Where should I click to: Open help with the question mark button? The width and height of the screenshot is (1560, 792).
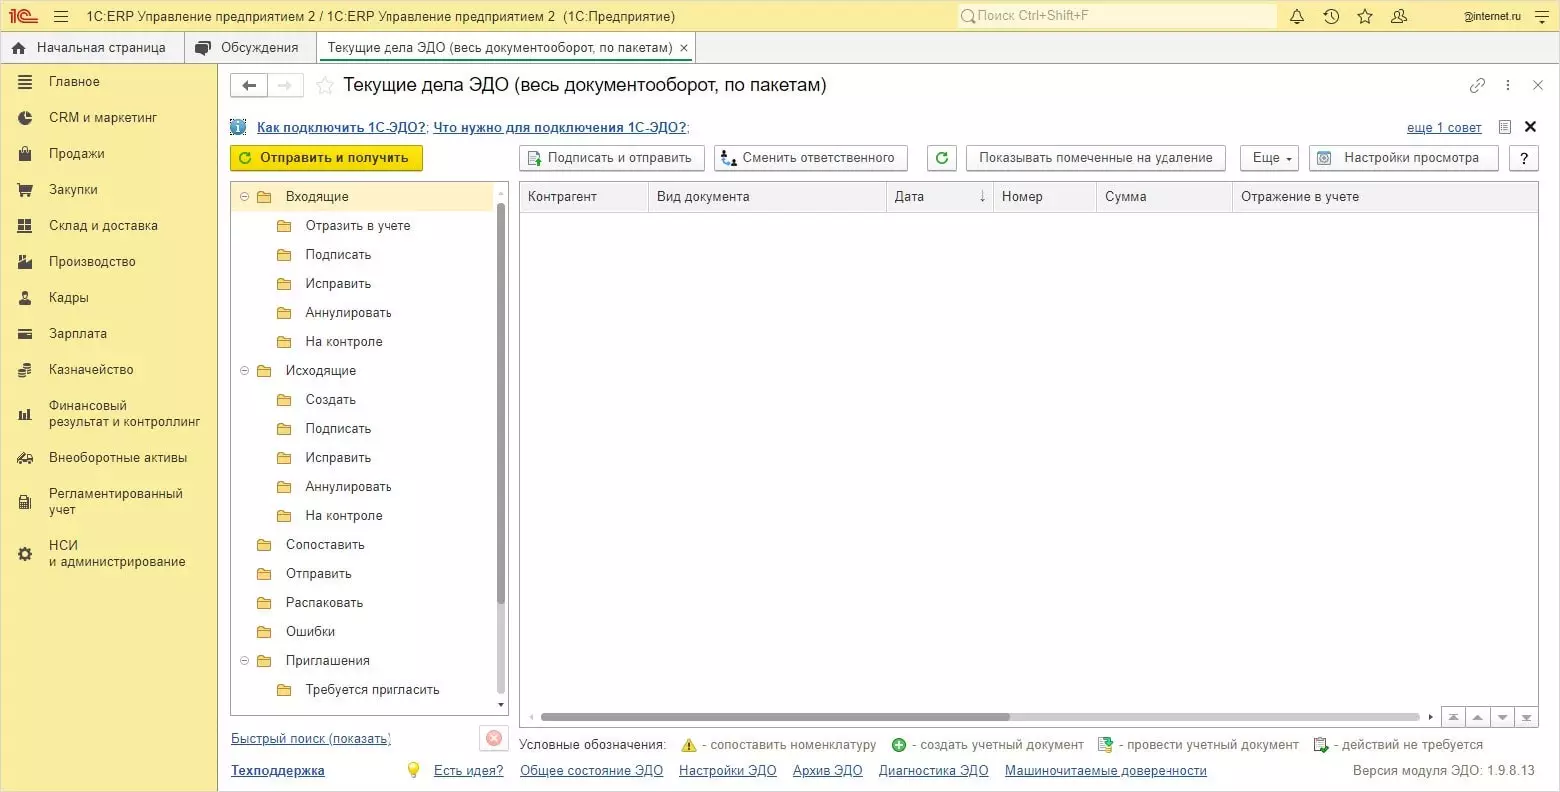click(1524, 158)
